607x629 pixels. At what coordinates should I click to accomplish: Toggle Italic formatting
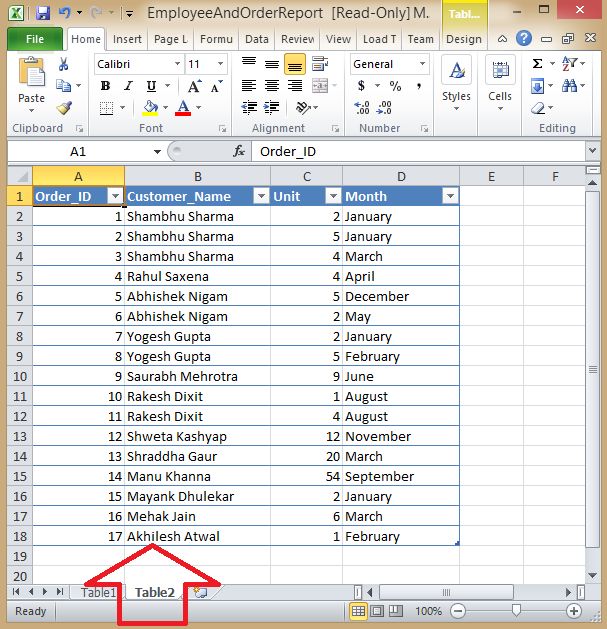pos(128,86)
